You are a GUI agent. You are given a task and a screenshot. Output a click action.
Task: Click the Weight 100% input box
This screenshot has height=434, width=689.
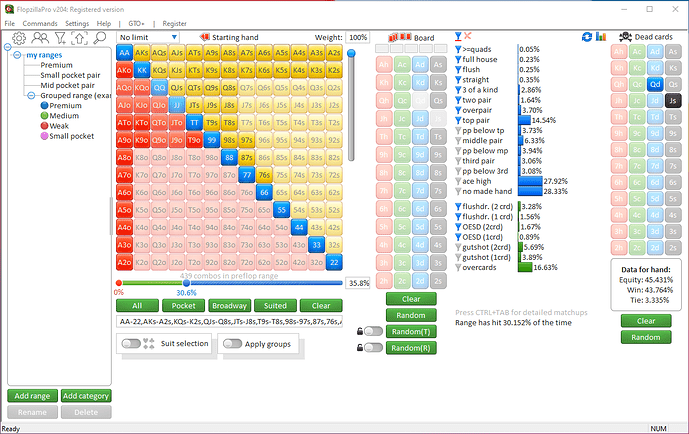[x=358, y=37]
